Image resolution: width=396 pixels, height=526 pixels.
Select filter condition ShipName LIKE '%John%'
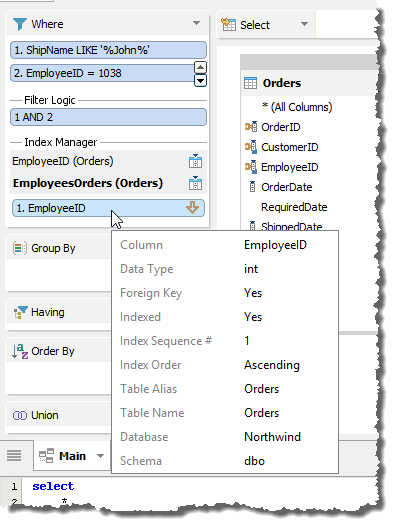click(108, 50)
